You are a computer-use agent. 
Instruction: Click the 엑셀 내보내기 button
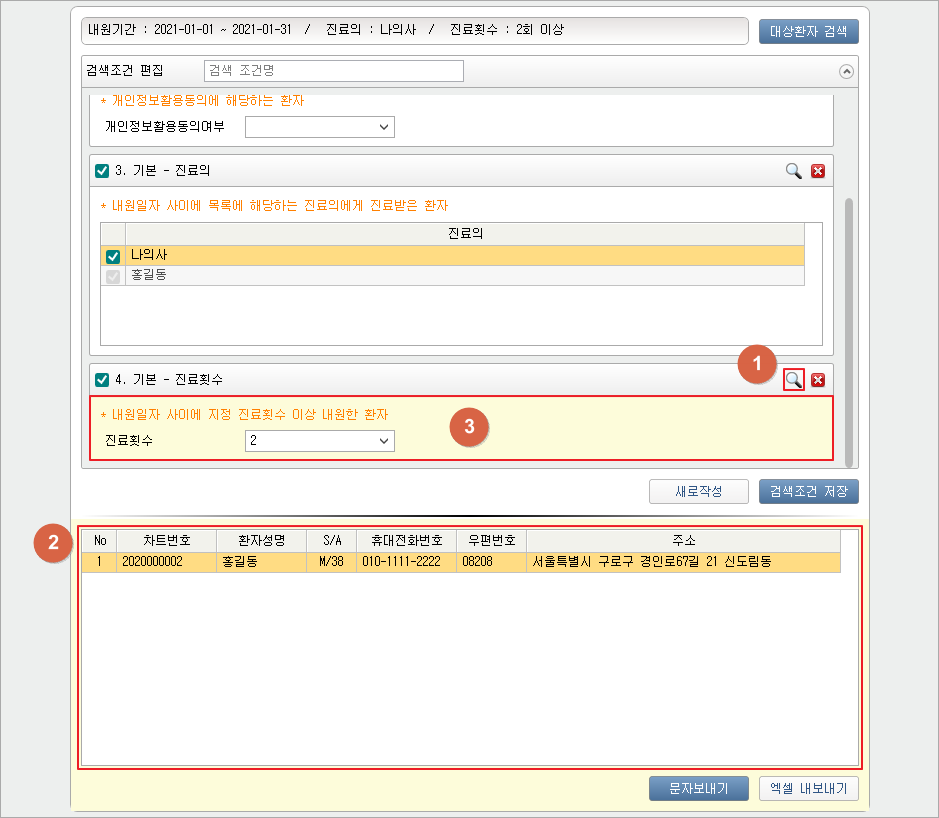pos(808,788)
